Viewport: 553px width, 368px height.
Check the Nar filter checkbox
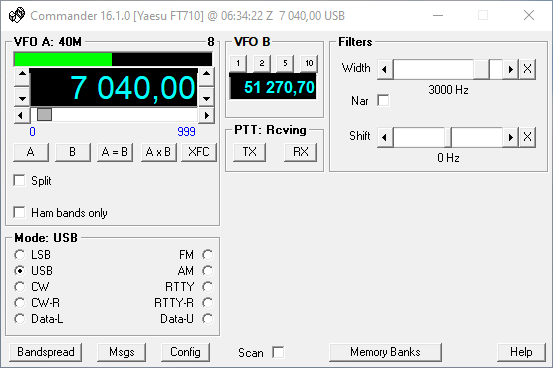pyautogui.click(x=383, y=101)
